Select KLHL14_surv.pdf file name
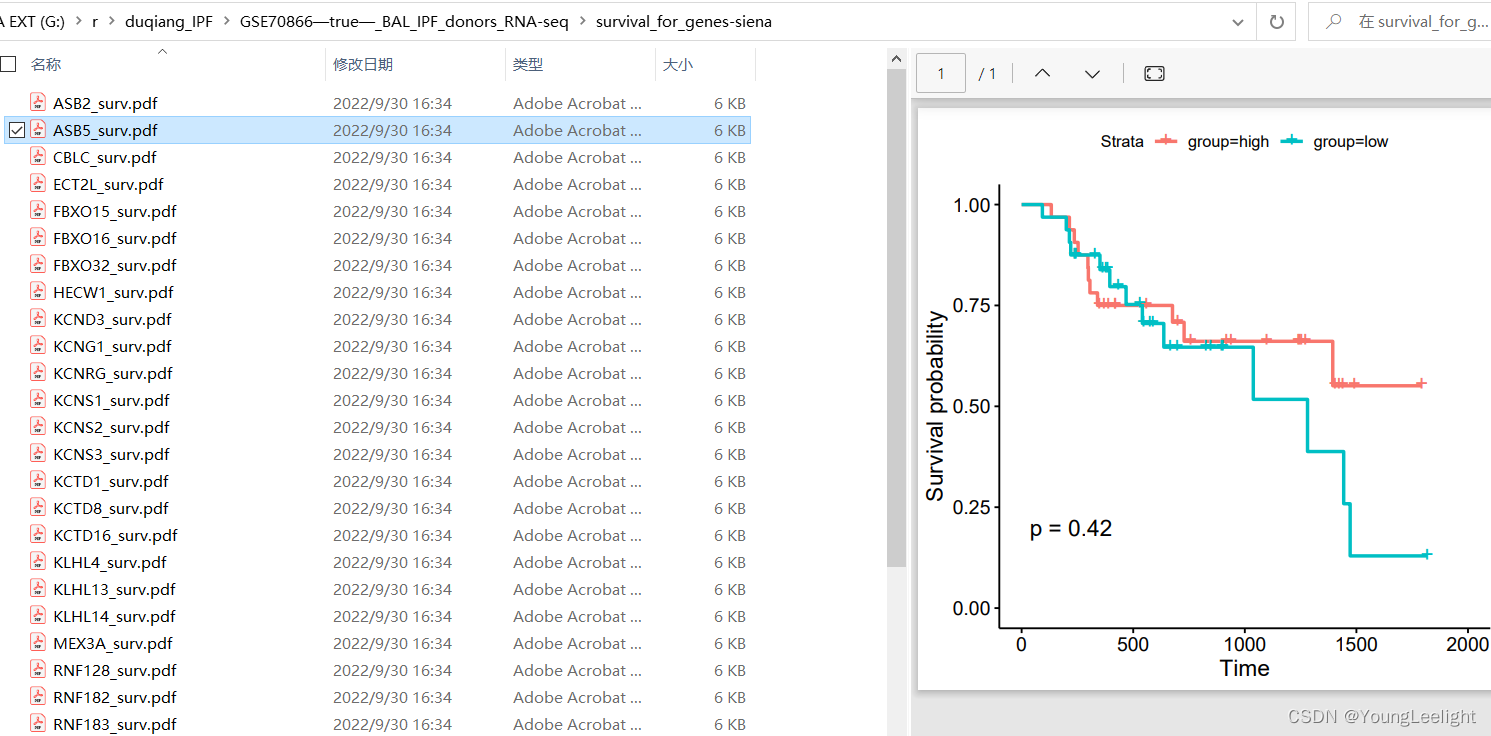Image resolution: width=1491 pixels, height=736 pixels. click(115, 616)
